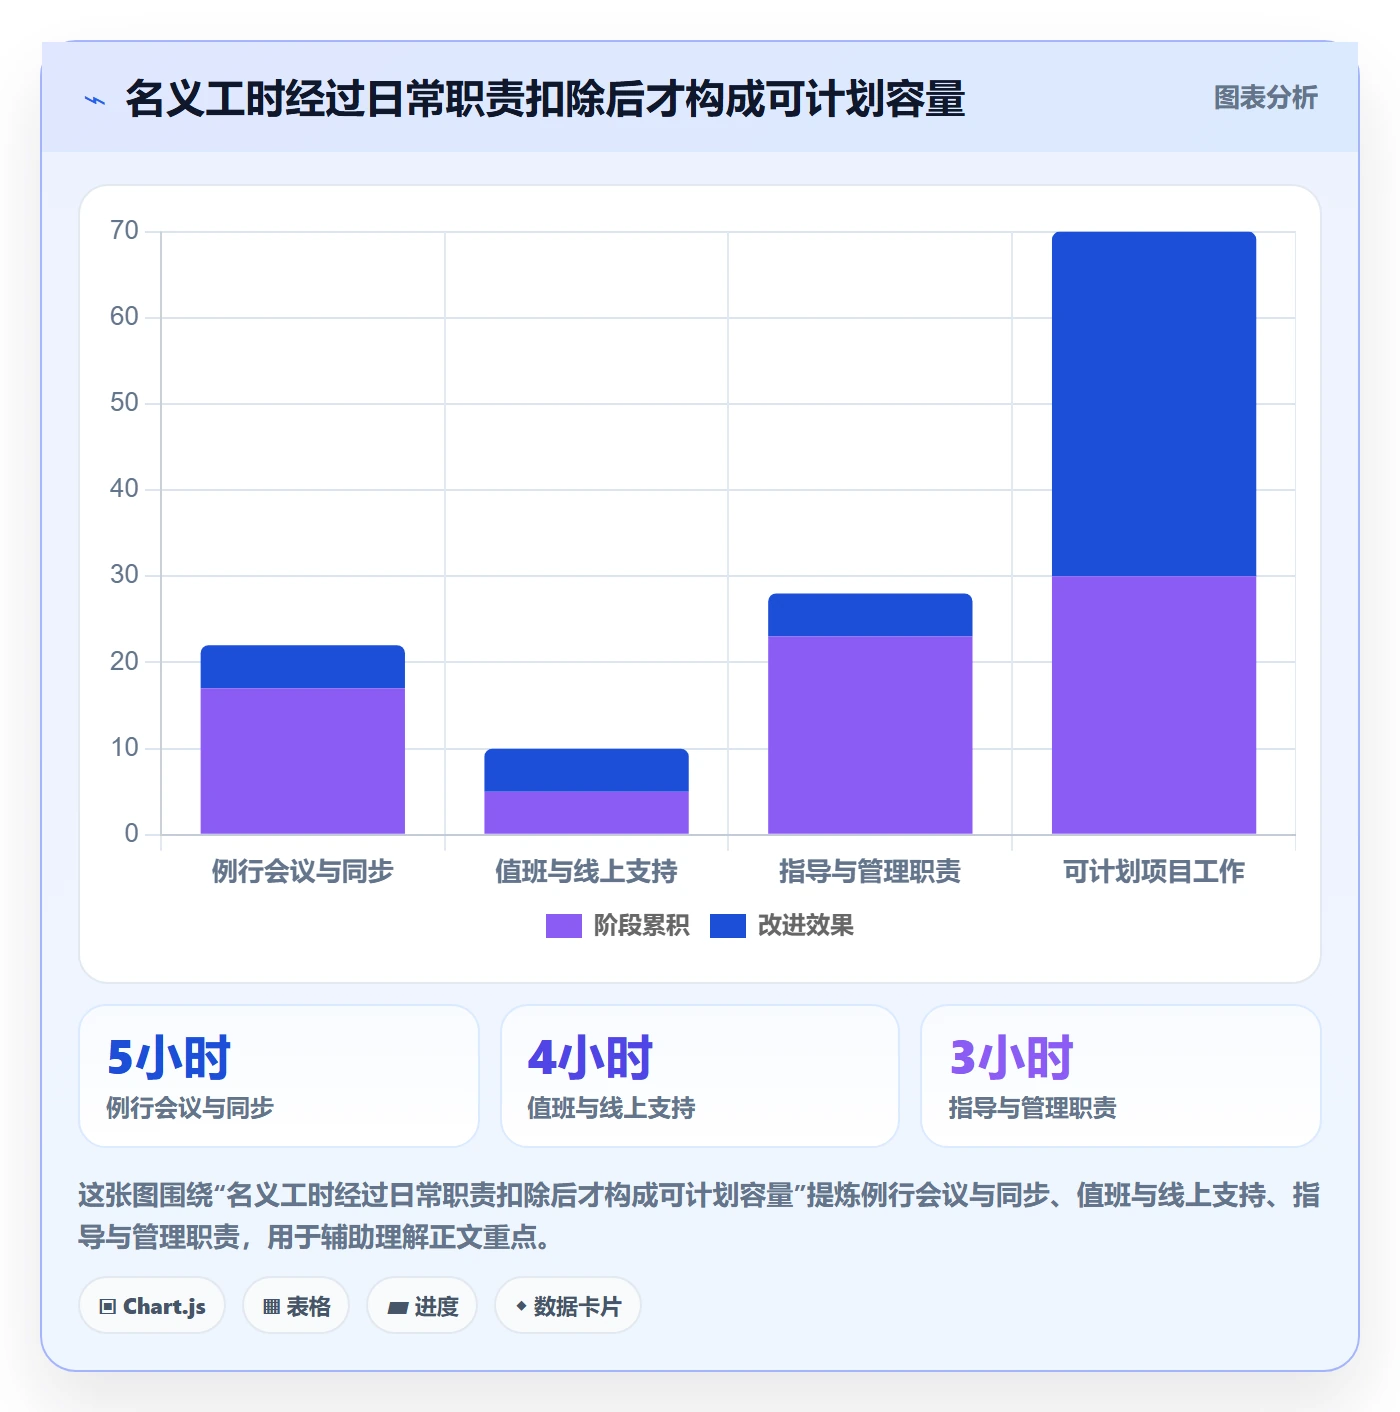
Task: Select the 数据卡片 tag chip
Action: coord(567,1306)
